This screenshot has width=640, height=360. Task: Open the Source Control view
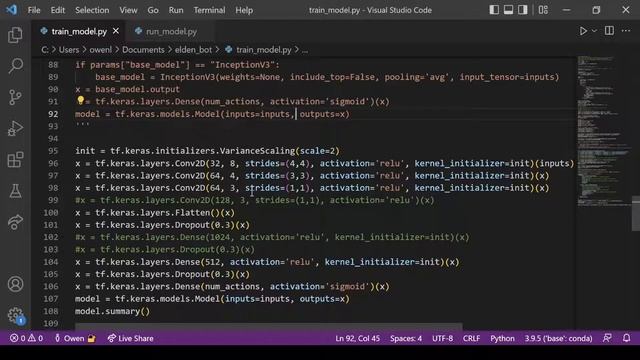point(15,97)
